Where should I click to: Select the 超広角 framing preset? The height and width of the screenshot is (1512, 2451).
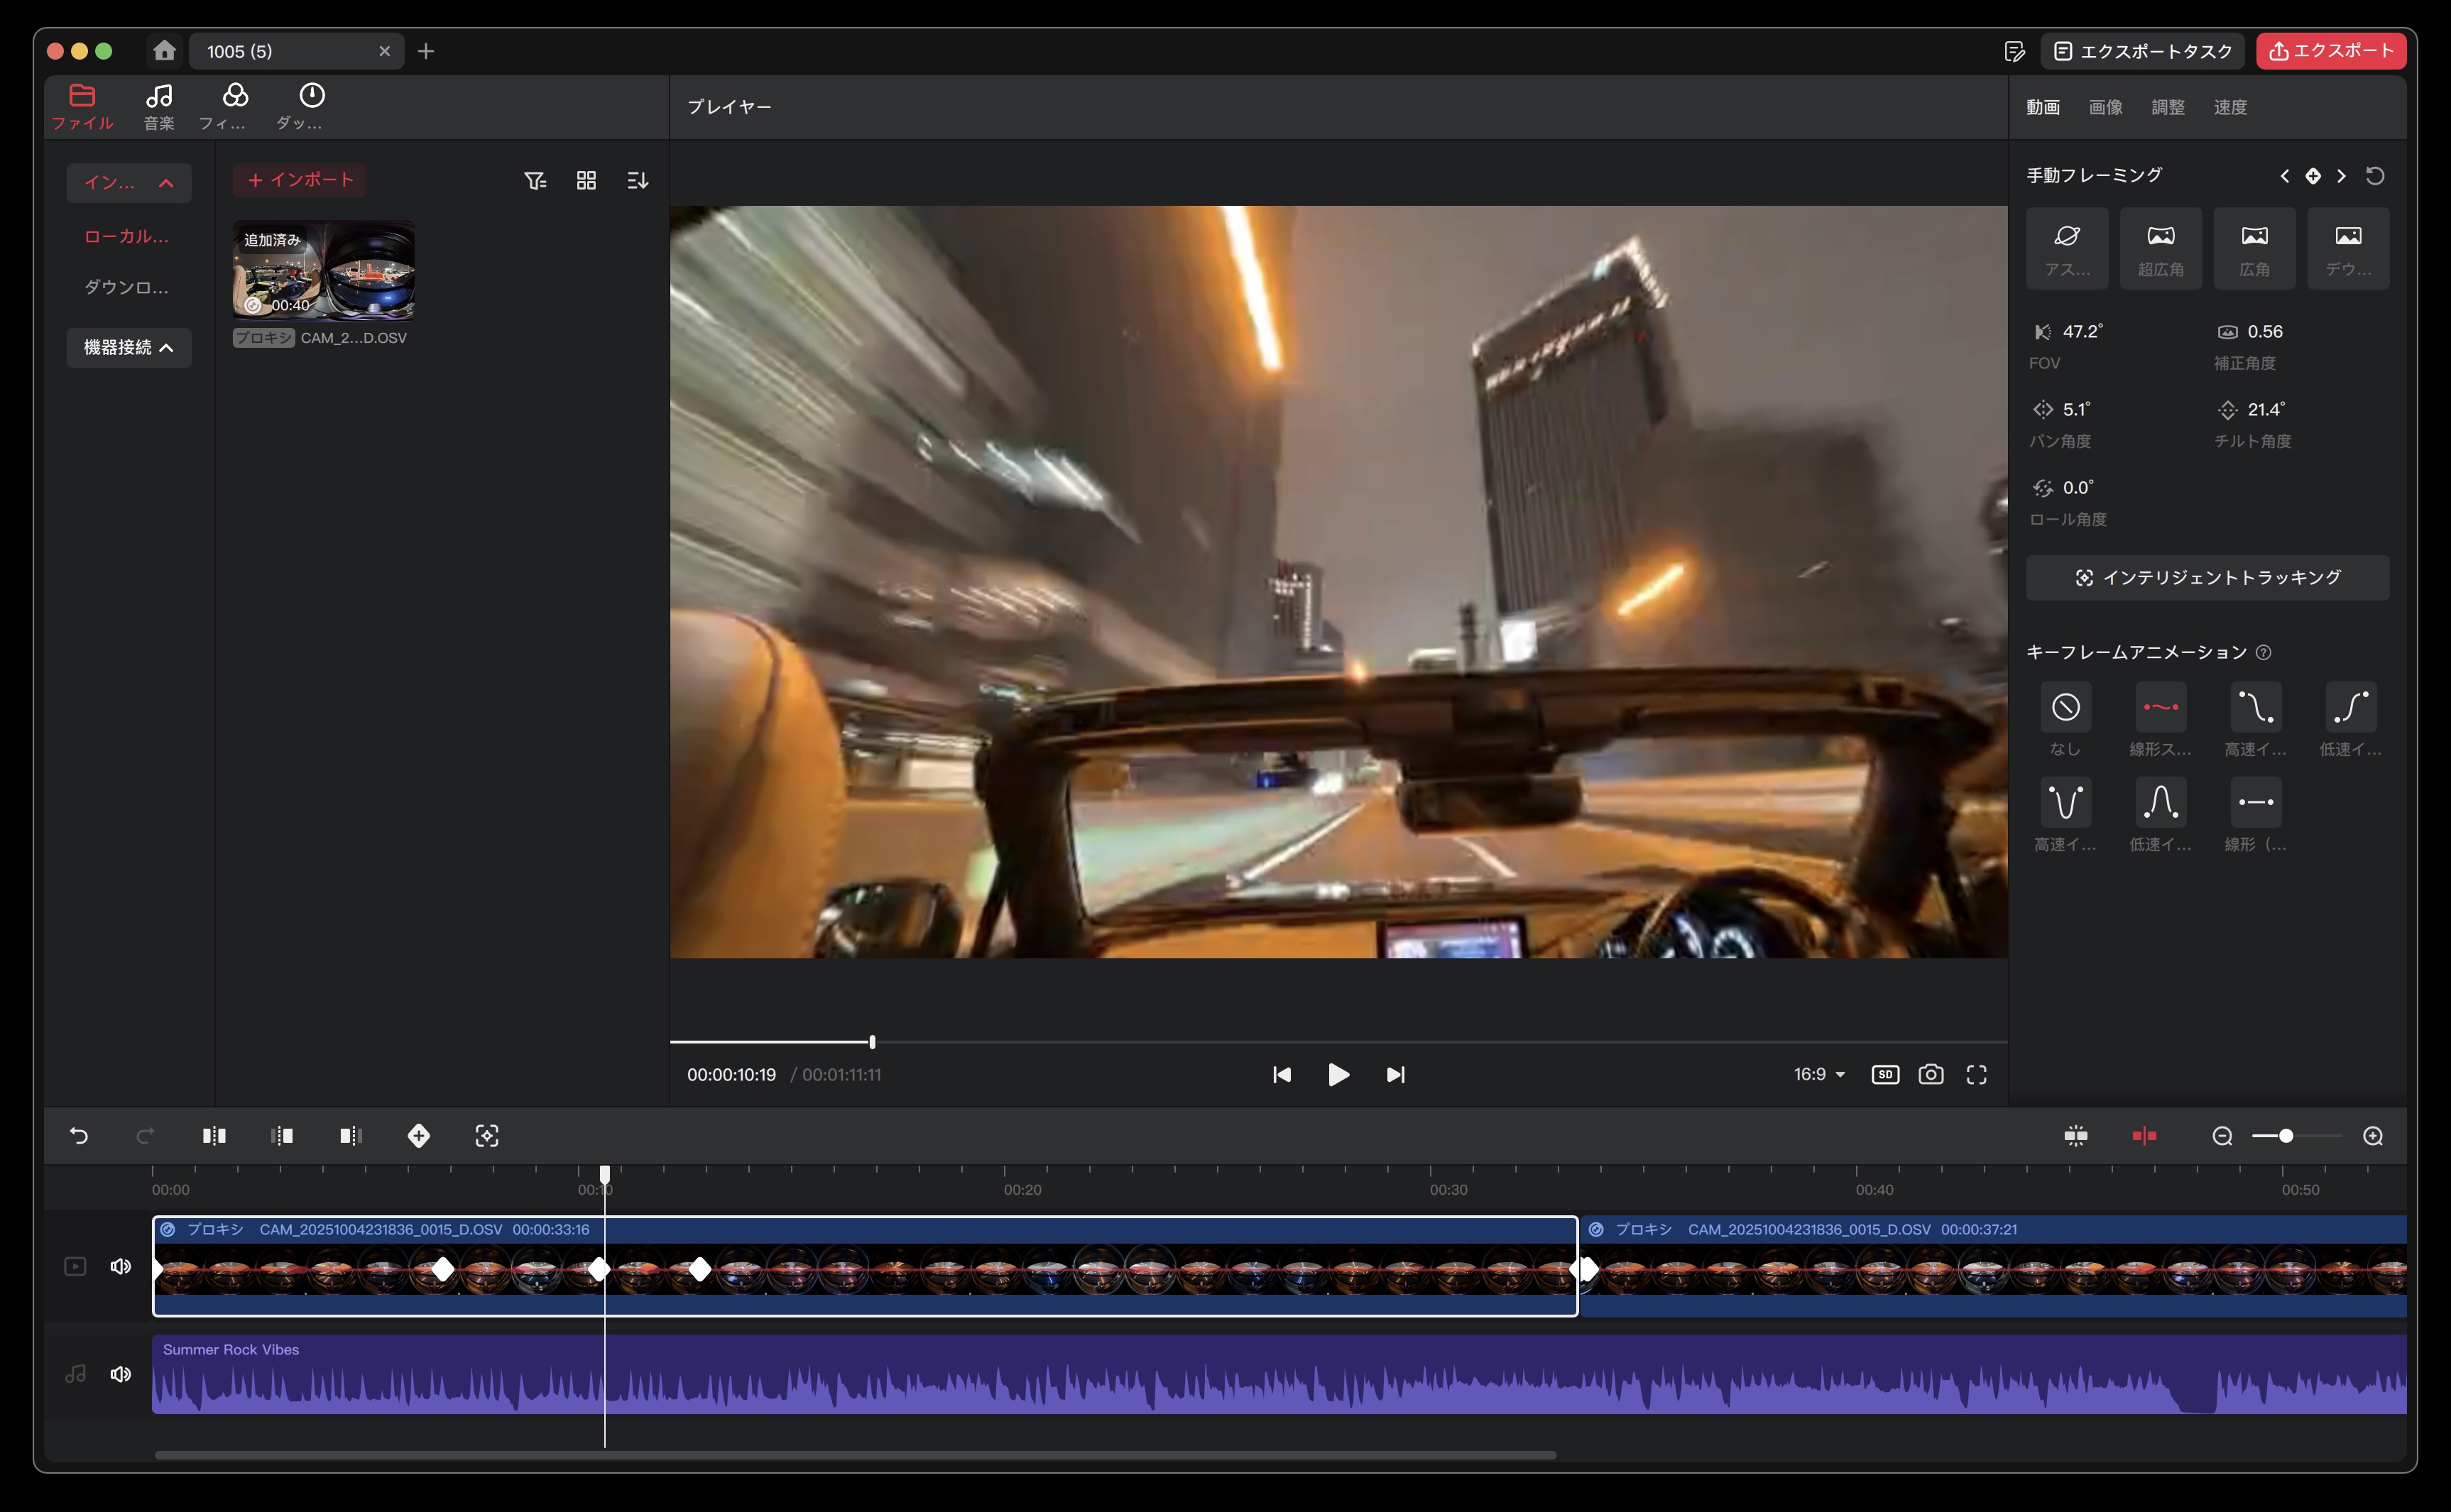coord(2160,248)
